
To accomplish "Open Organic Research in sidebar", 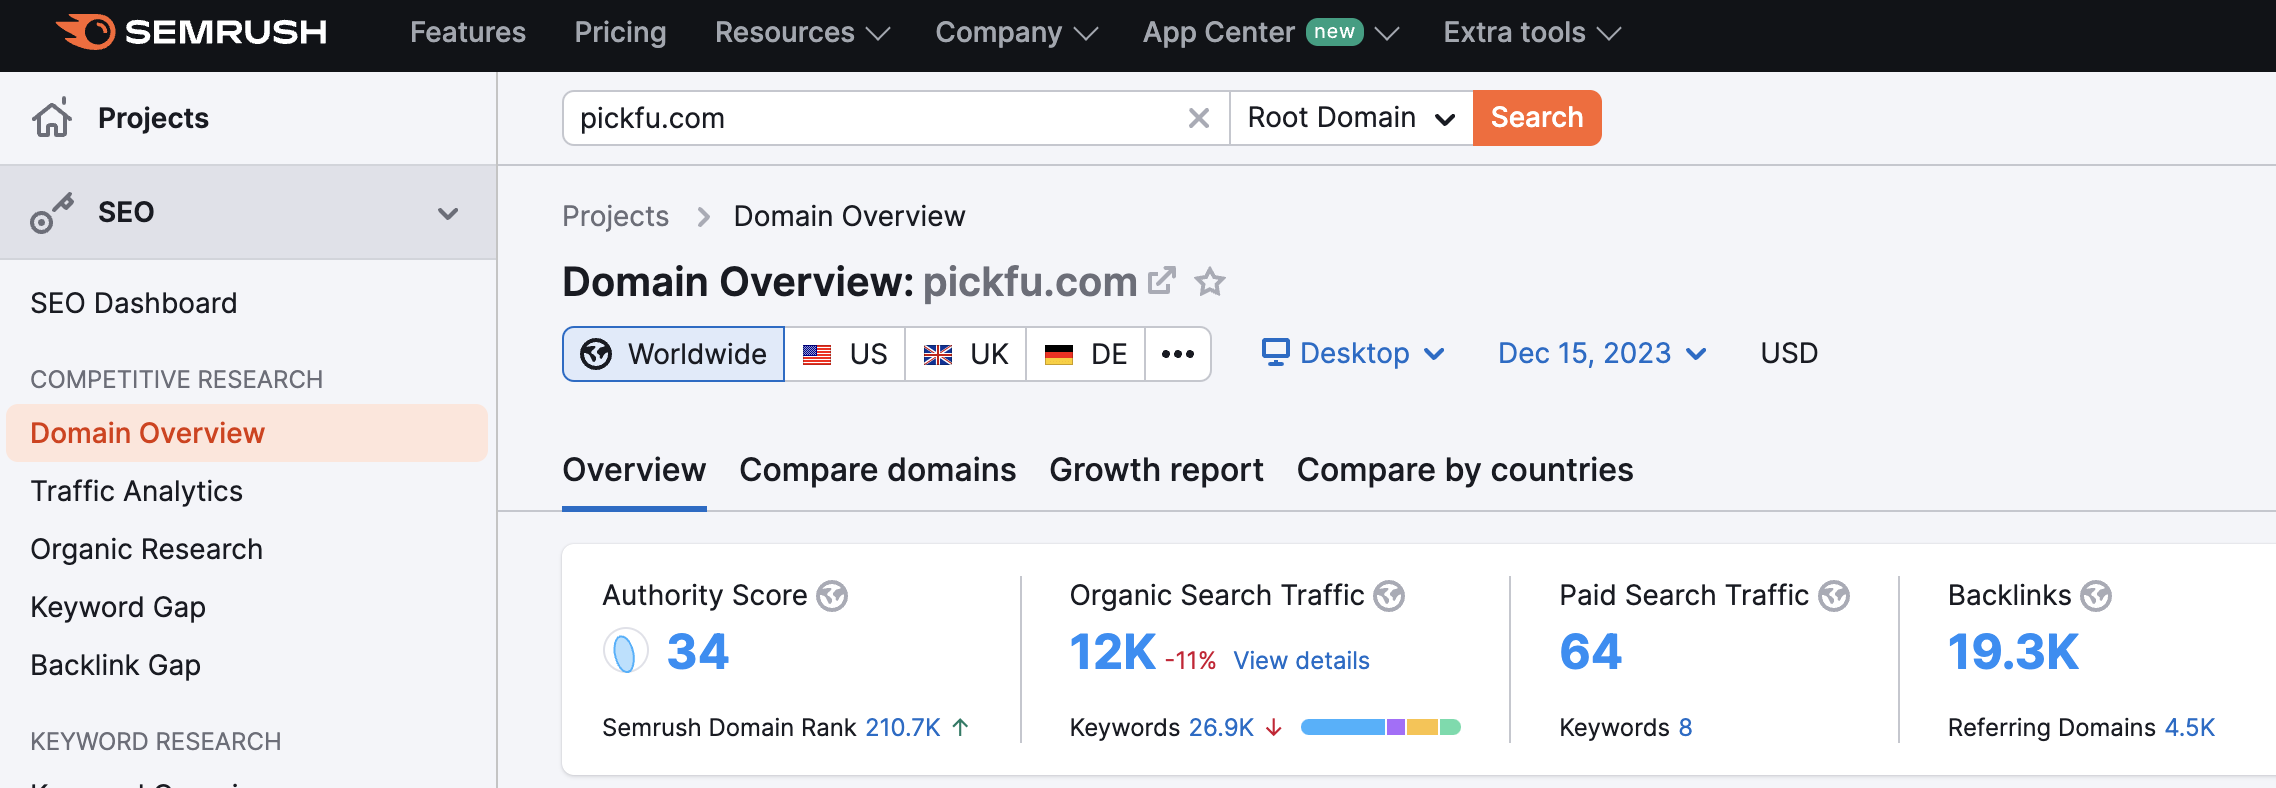I will tap(146, 549).
